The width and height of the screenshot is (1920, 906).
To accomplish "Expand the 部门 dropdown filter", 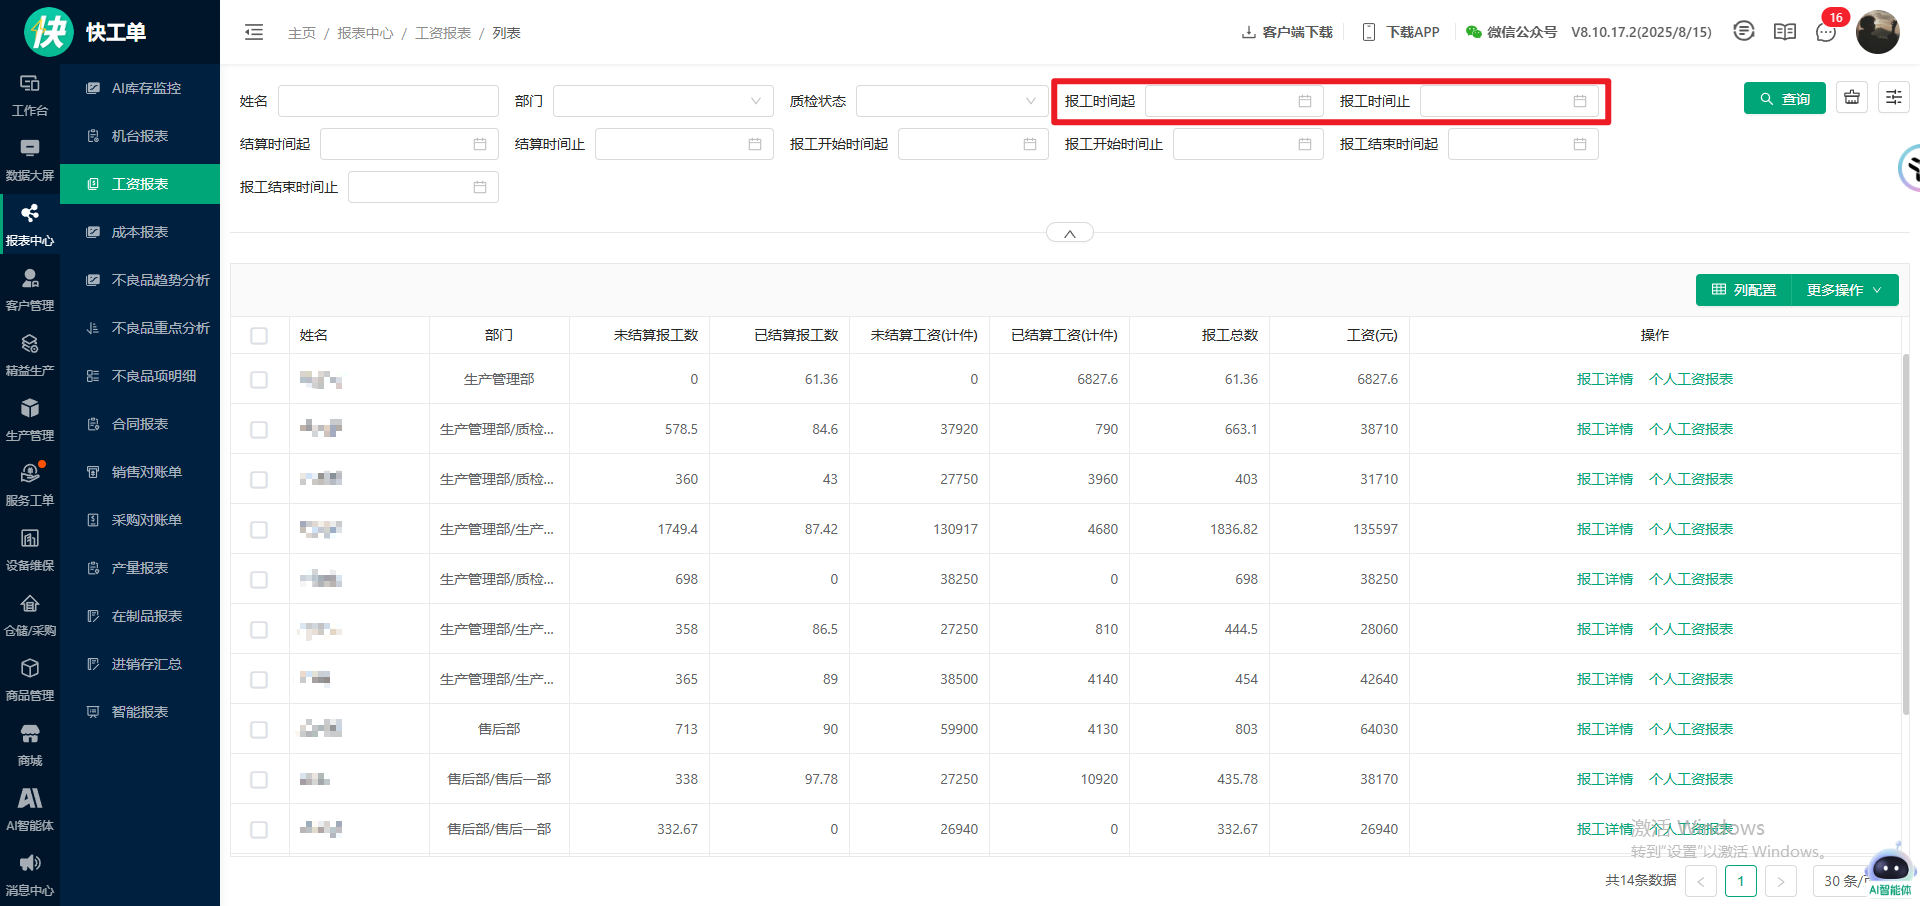I will point(662,101).
